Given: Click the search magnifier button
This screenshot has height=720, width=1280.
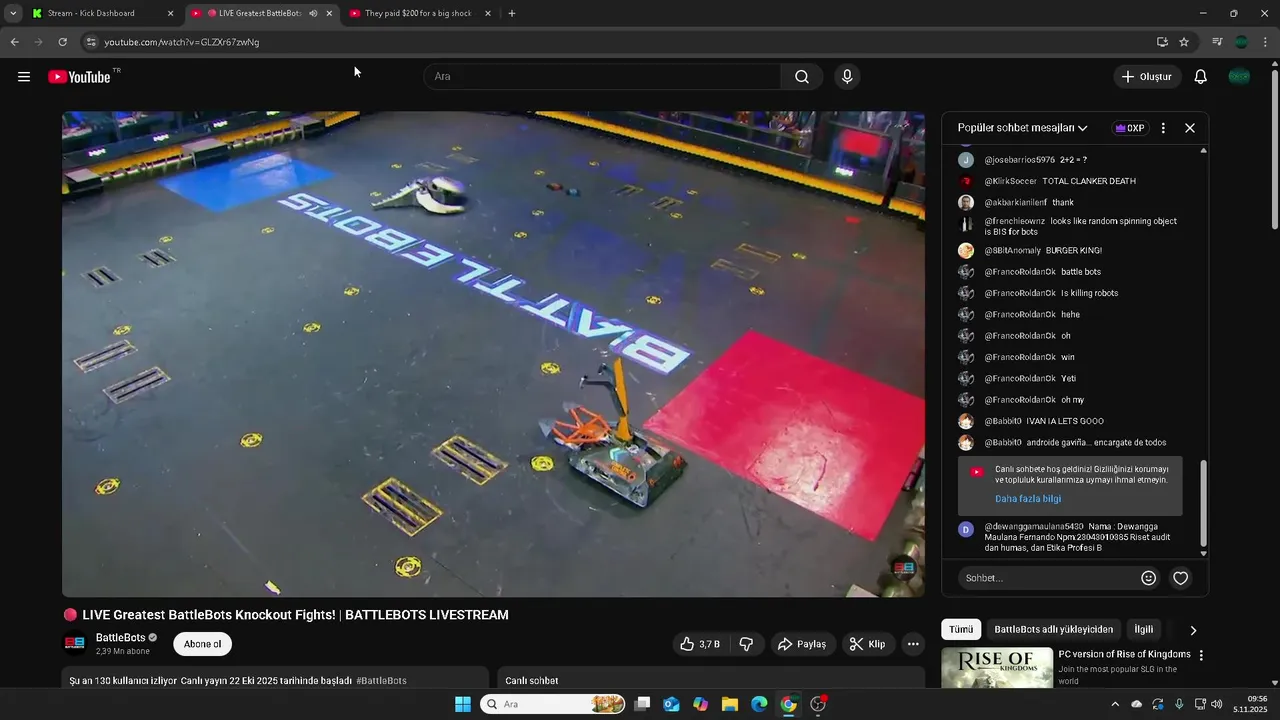Looking at the screenshot, I should (802, 77).
